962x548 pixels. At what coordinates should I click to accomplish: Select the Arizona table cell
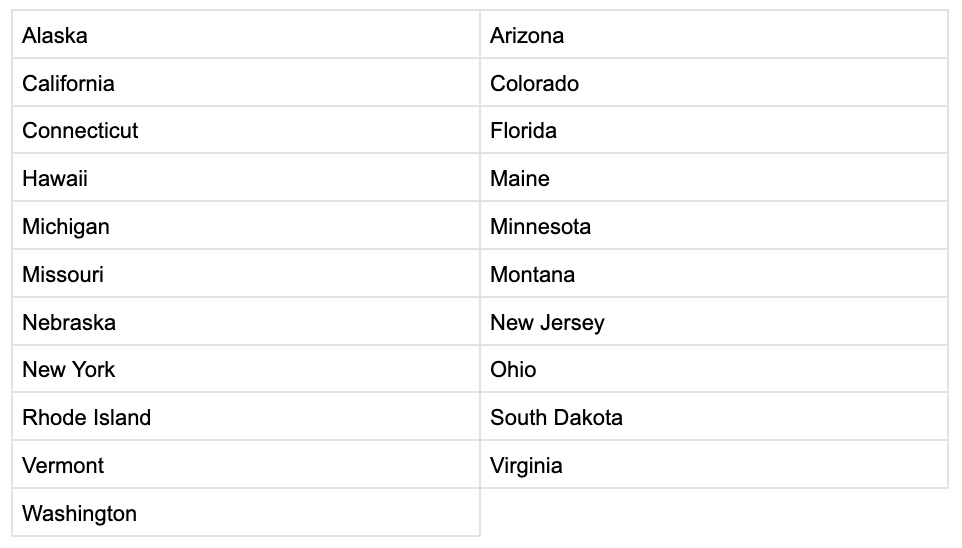pos(527,36)
